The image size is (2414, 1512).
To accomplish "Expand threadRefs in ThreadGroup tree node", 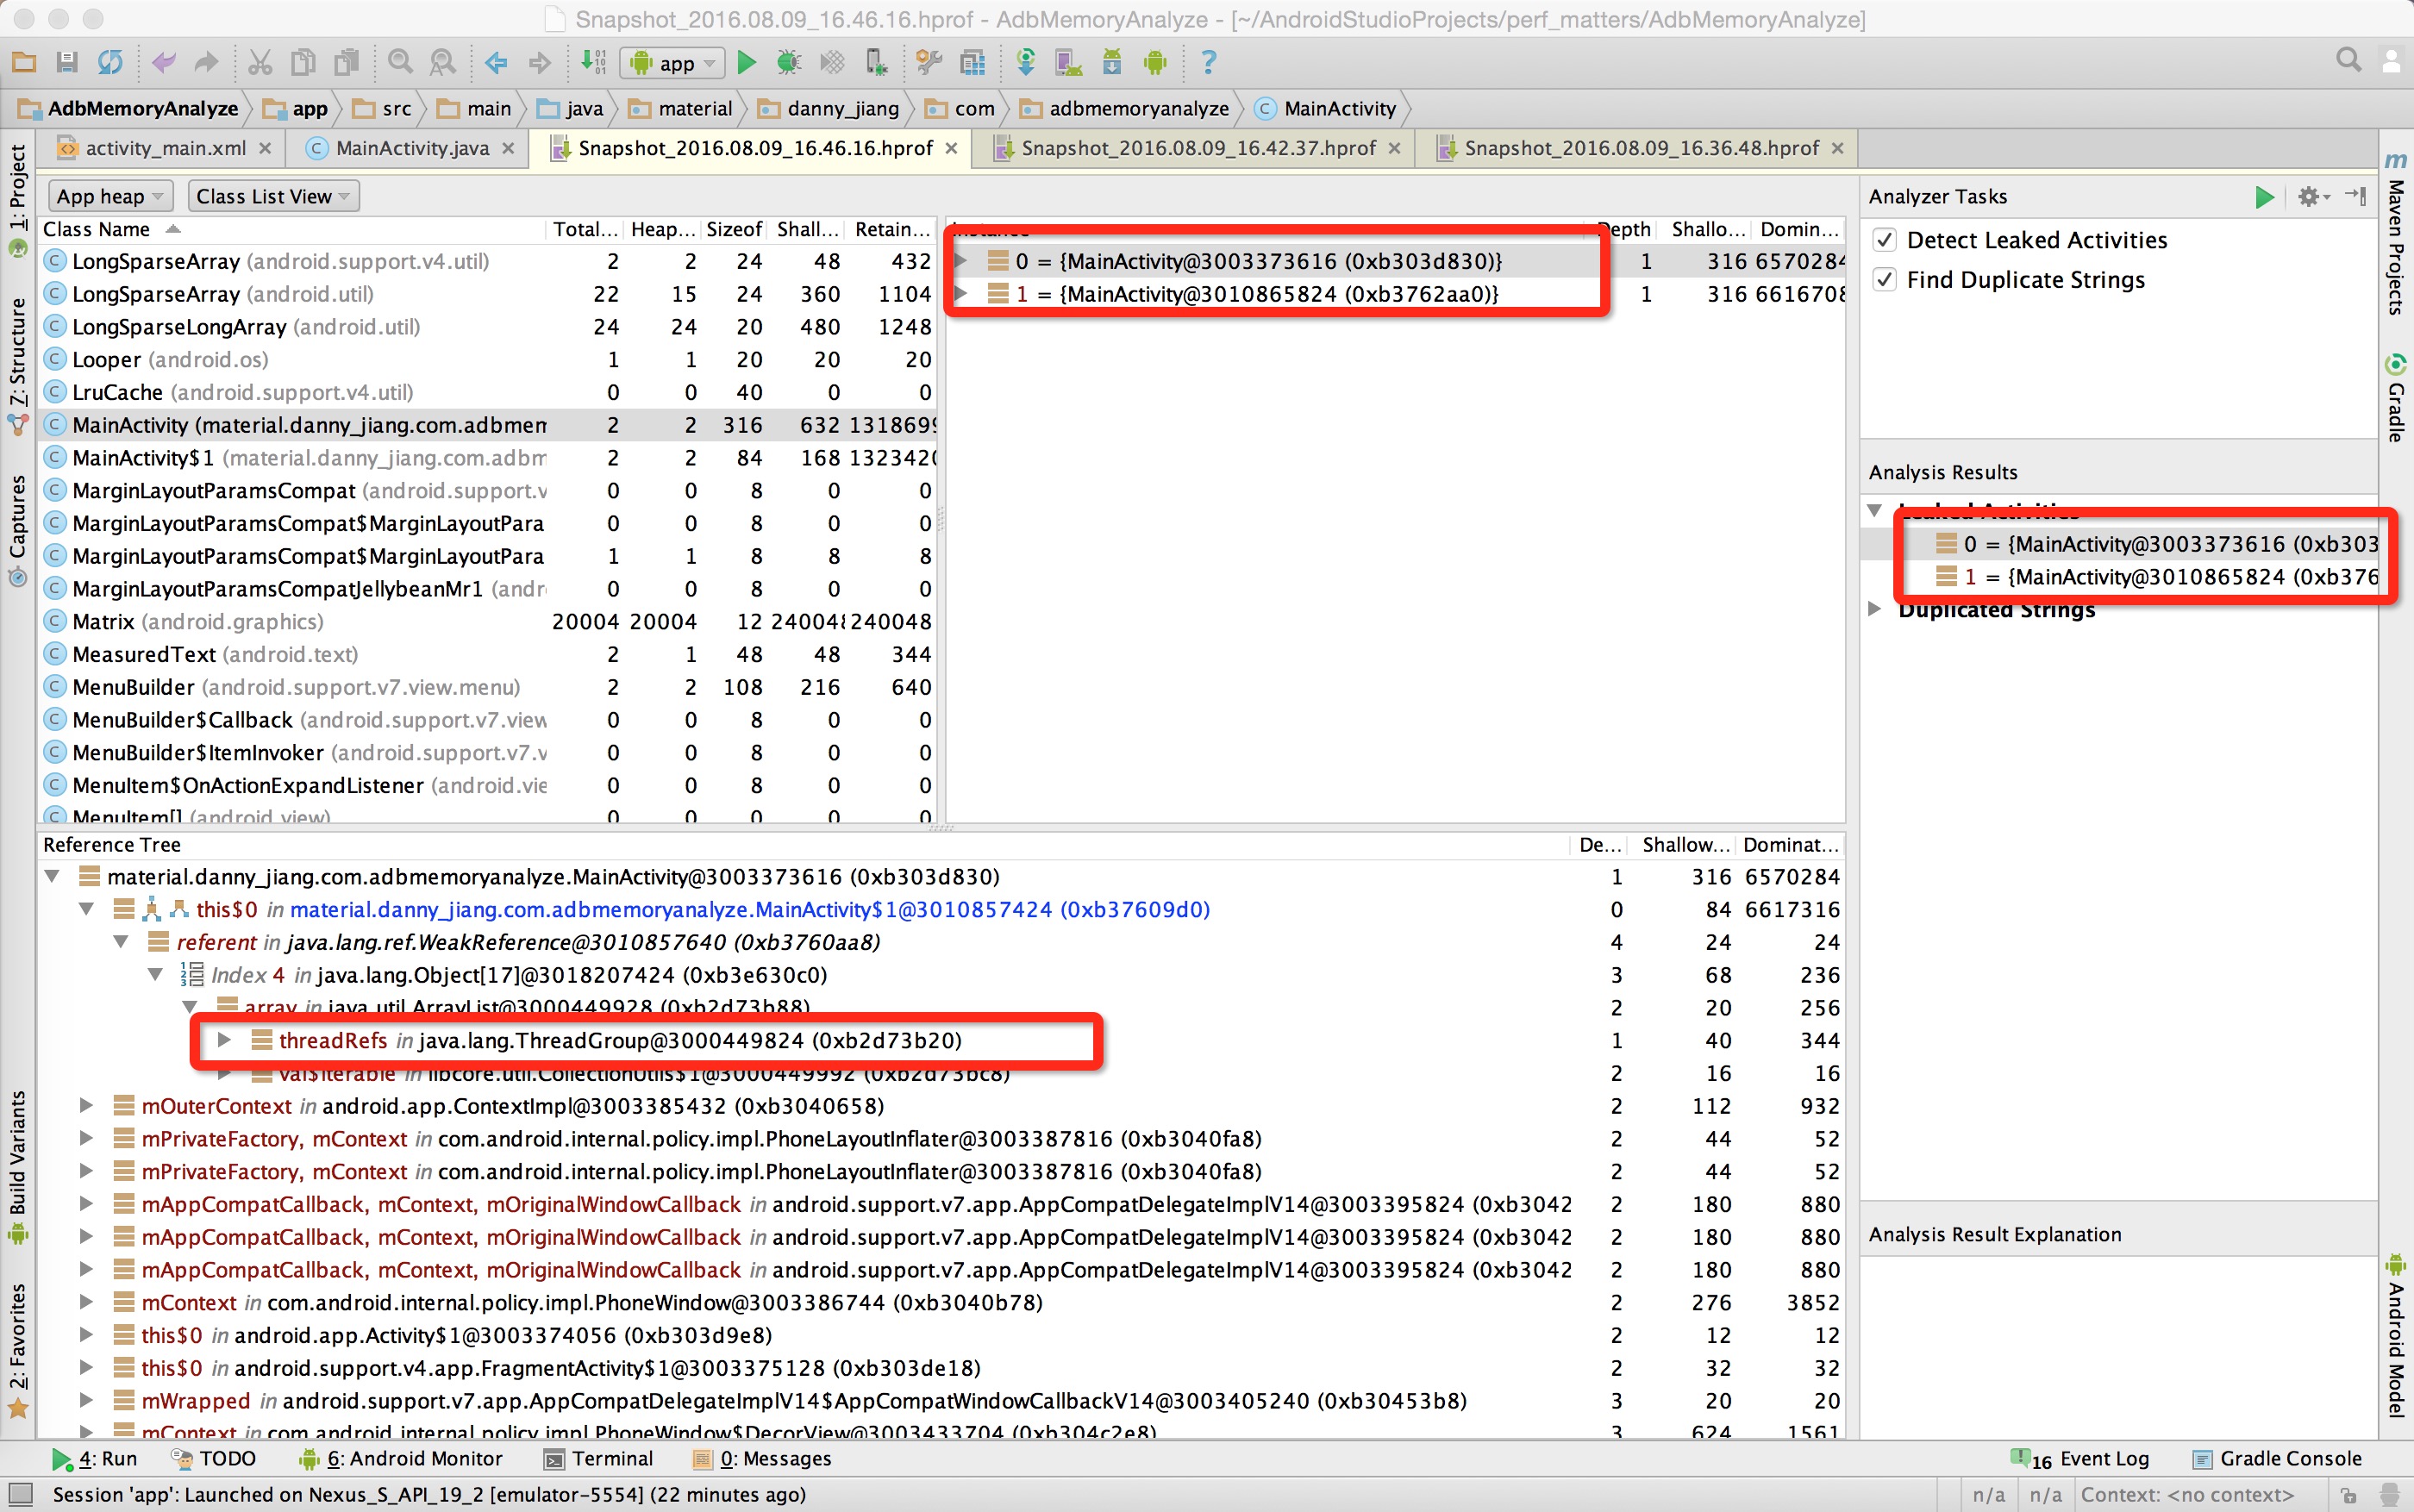I will pos(225,1040).
